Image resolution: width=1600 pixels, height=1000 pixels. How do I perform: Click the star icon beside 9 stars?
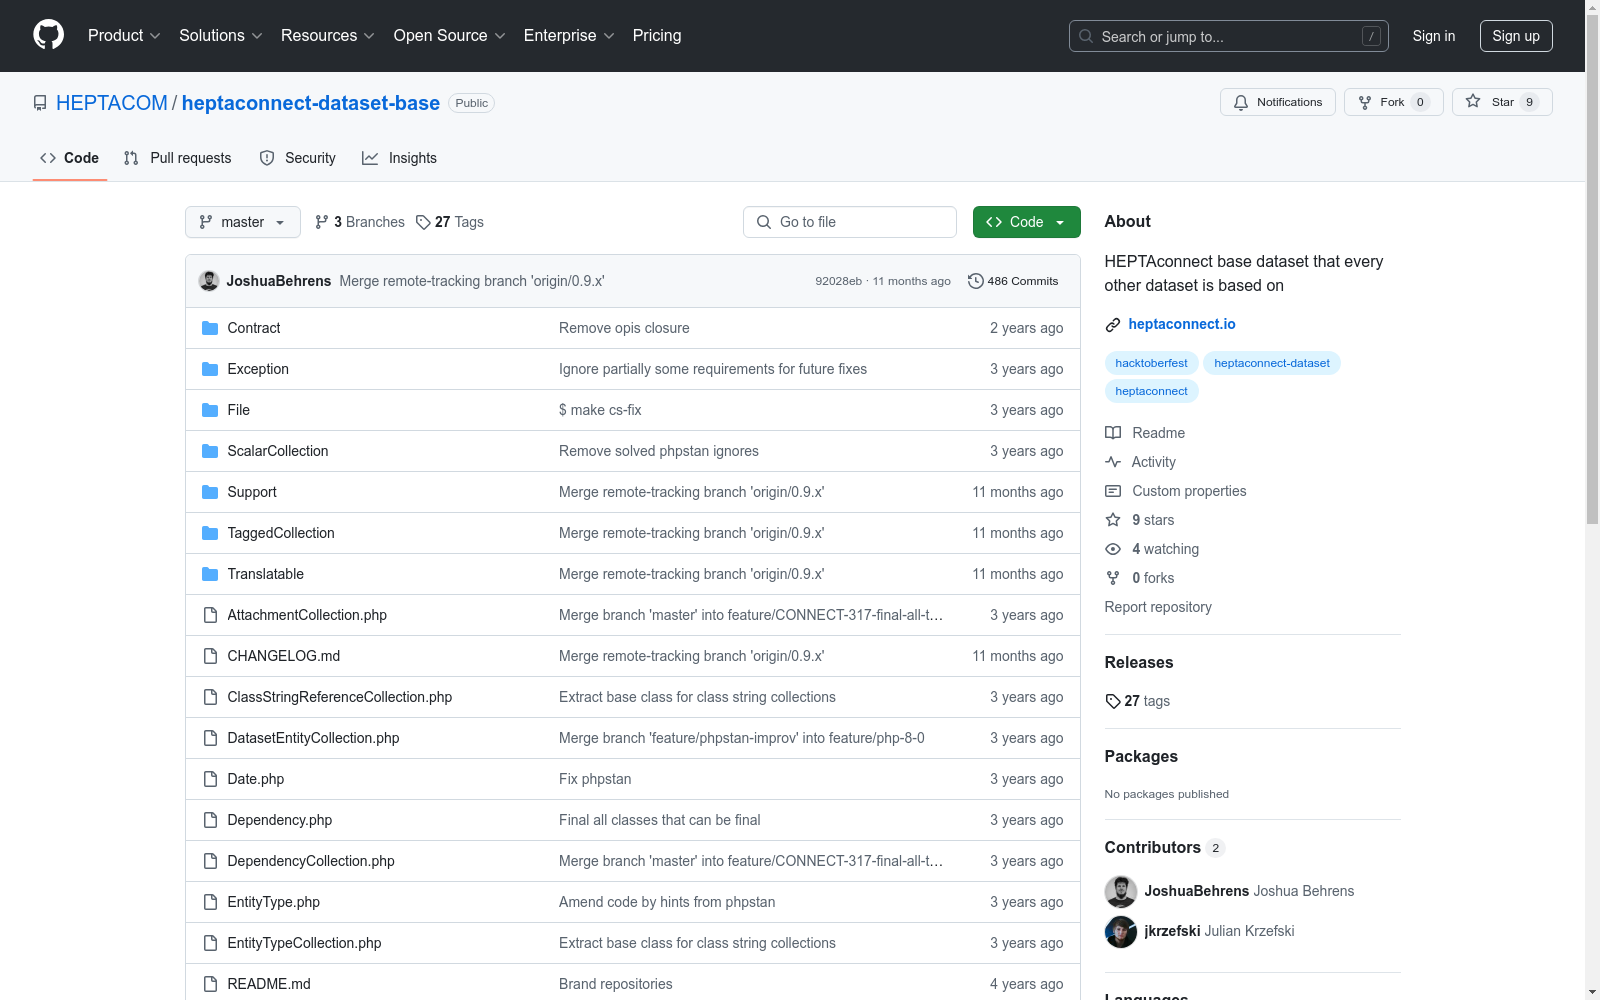pyautogui.click(x=1113, y=520)
